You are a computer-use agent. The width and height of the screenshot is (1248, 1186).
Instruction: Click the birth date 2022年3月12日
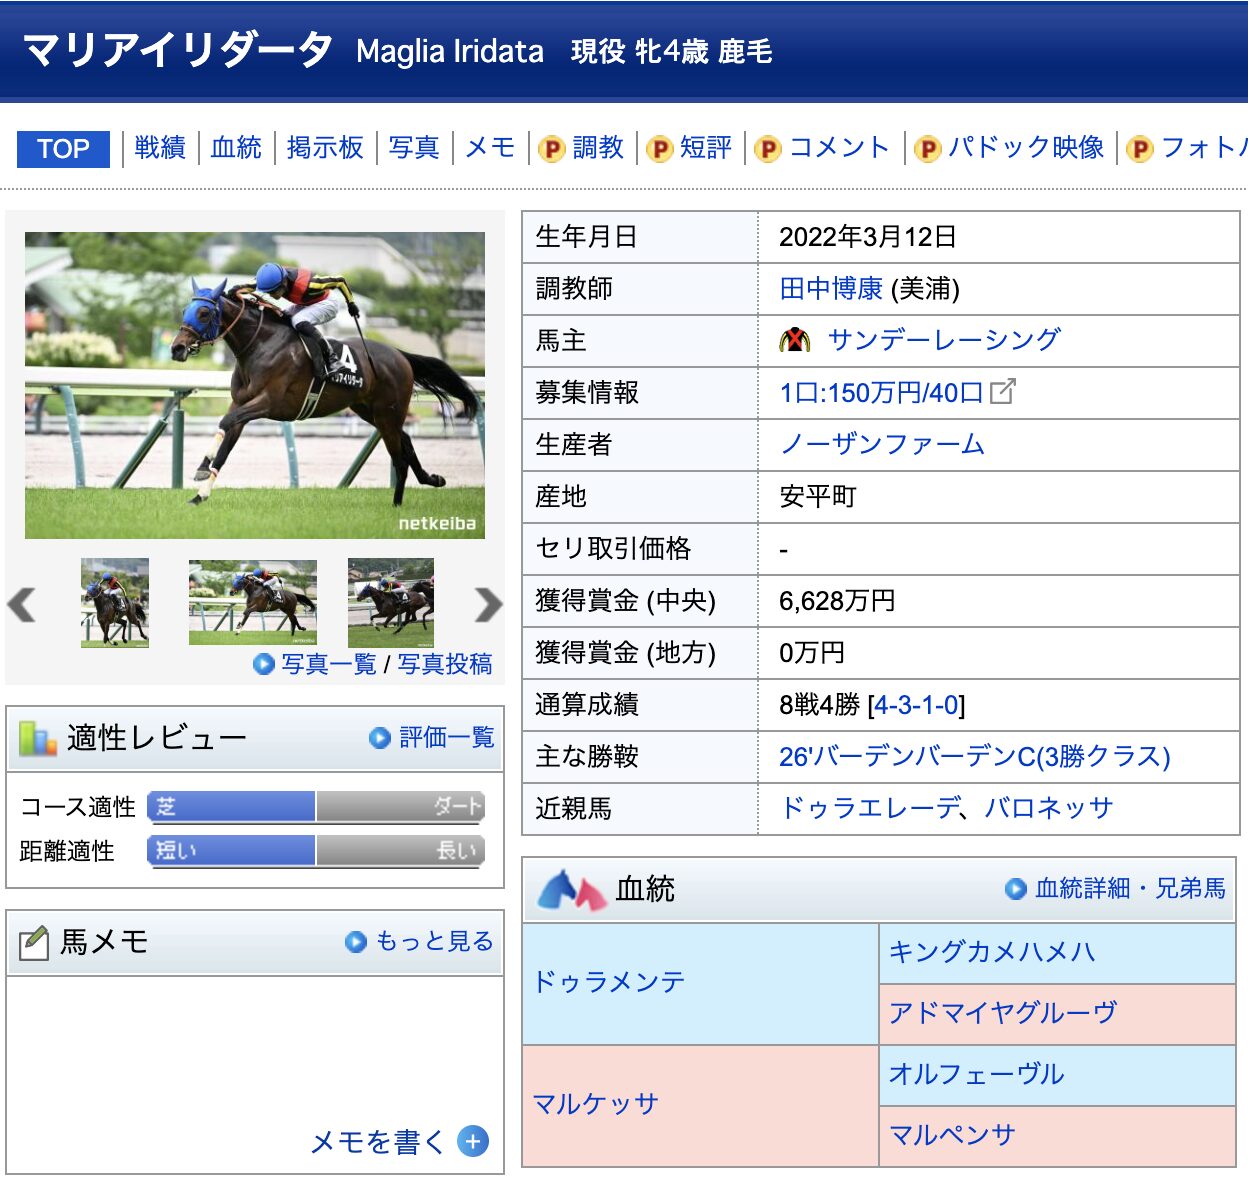pyautogui.click(x=868, y=237)
